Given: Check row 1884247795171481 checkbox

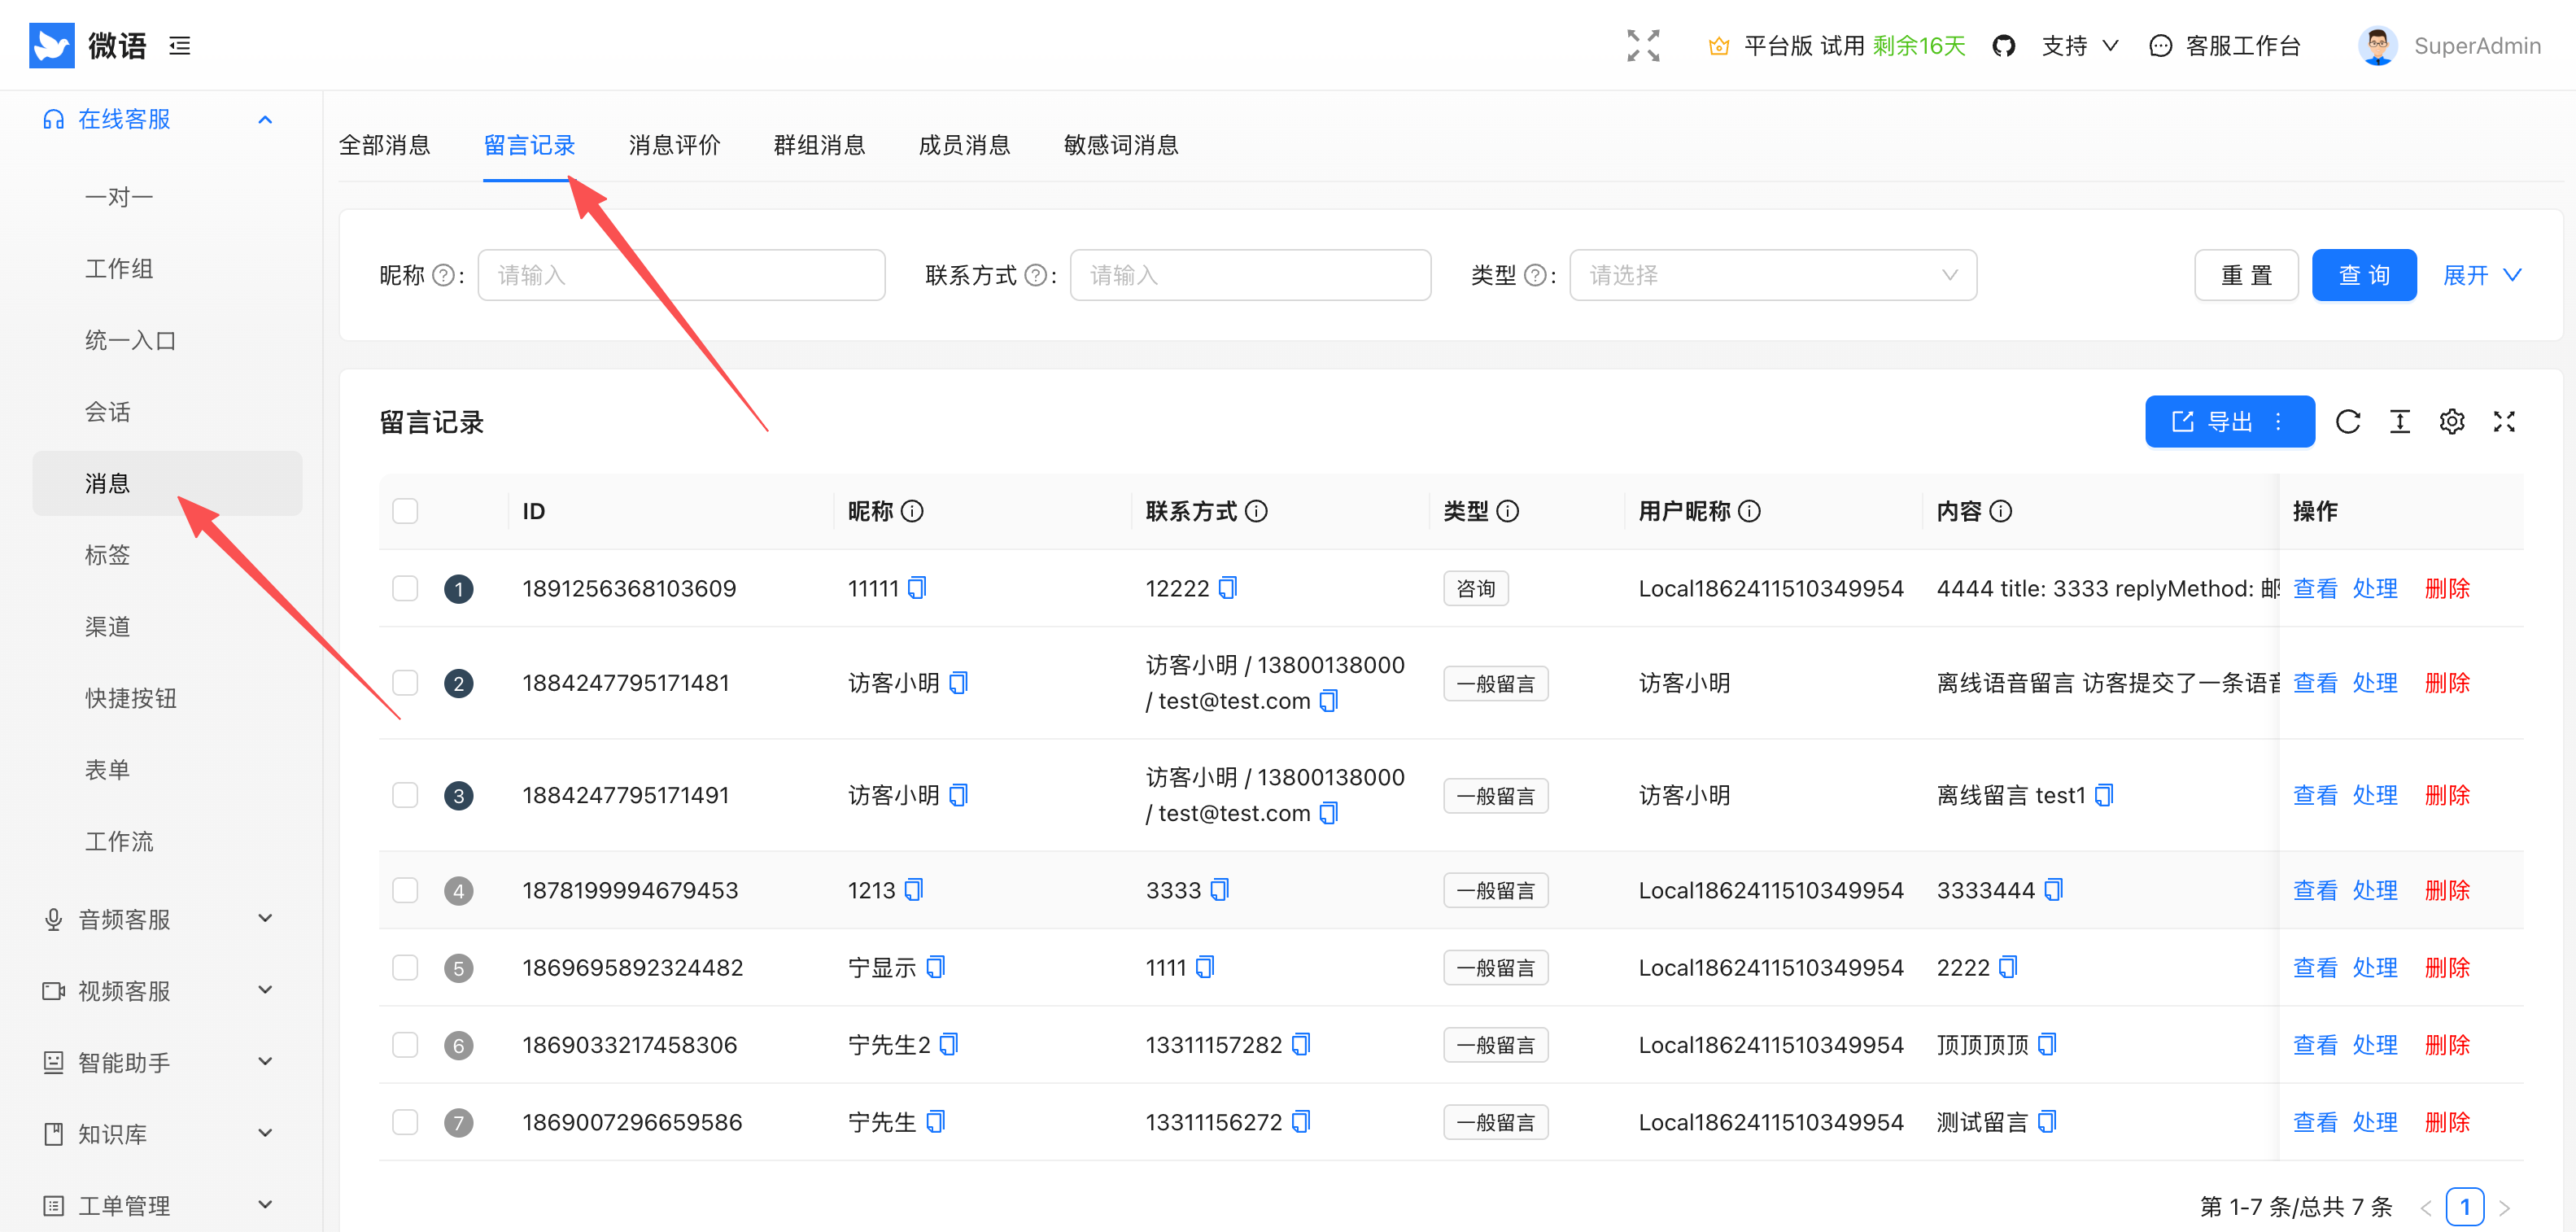Looking at the screenshot, I should (x=405, y=683).
